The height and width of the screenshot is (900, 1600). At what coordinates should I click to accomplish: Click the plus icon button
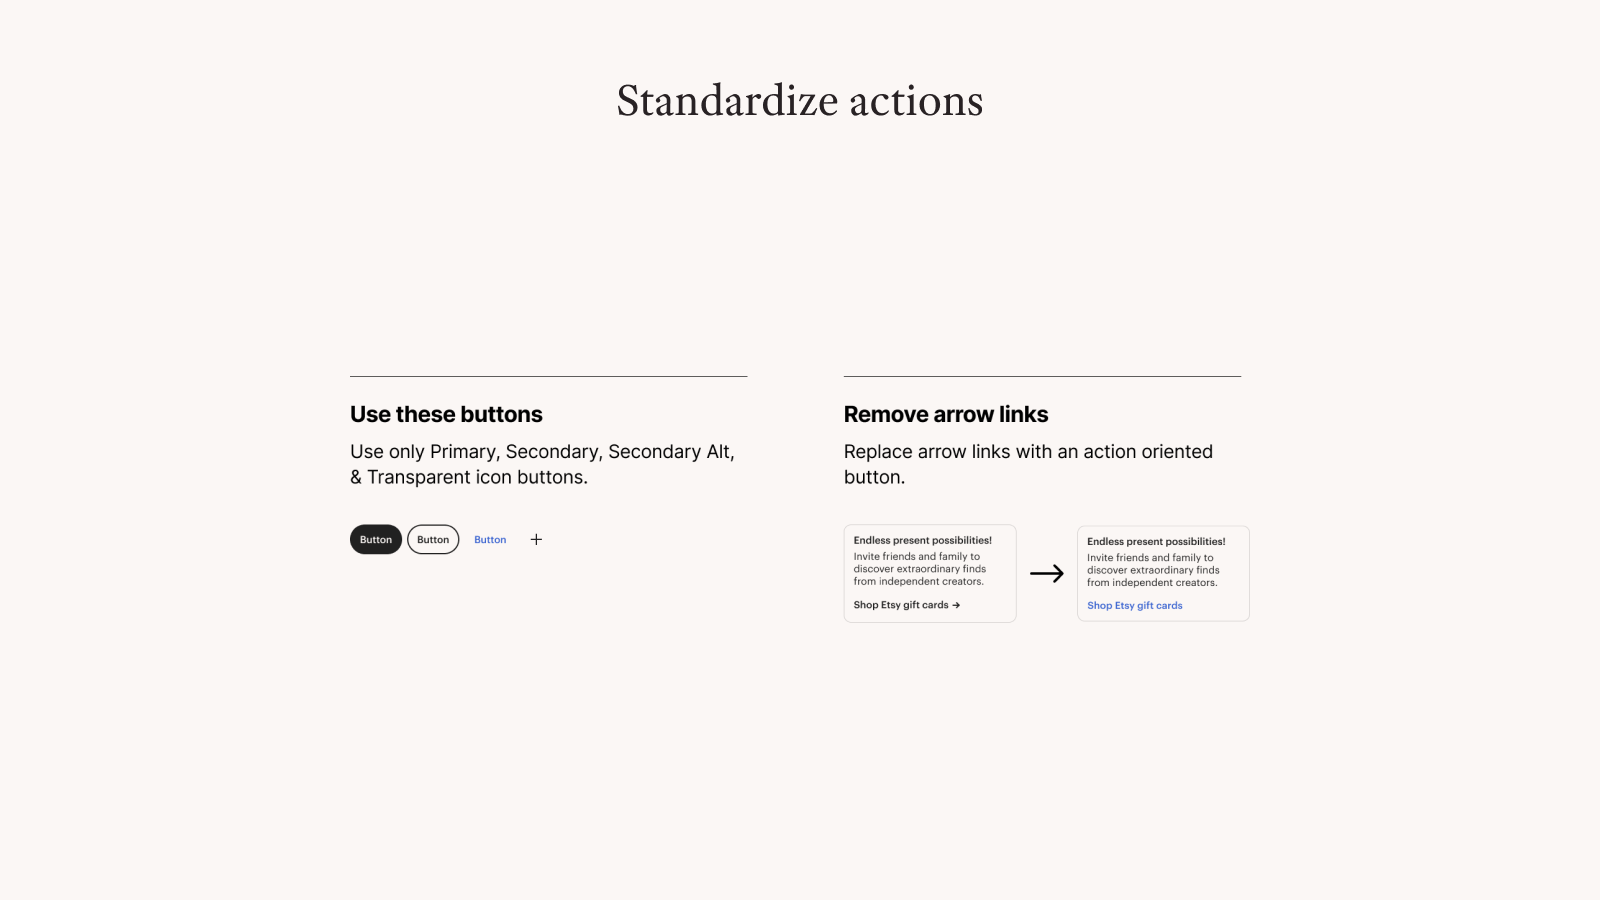(x=536, y=540)
